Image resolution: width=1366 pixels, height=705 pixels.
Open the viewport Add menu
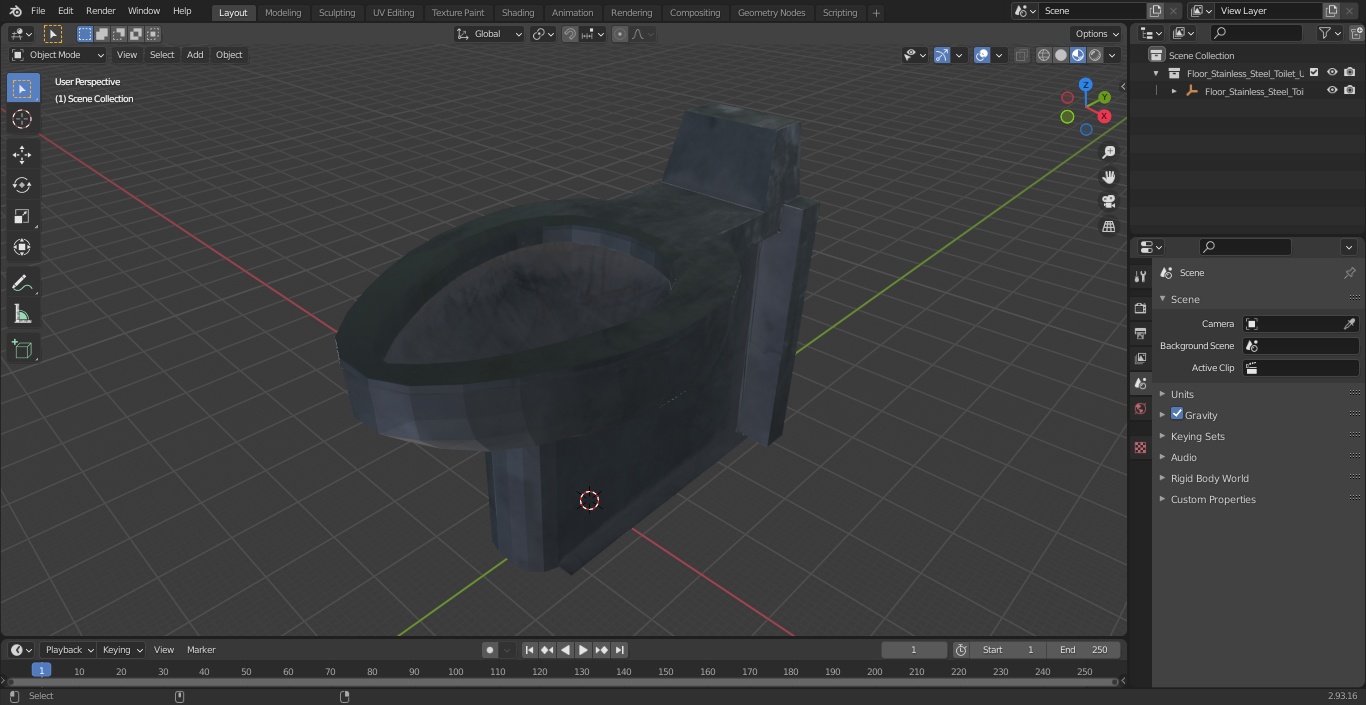195,55
